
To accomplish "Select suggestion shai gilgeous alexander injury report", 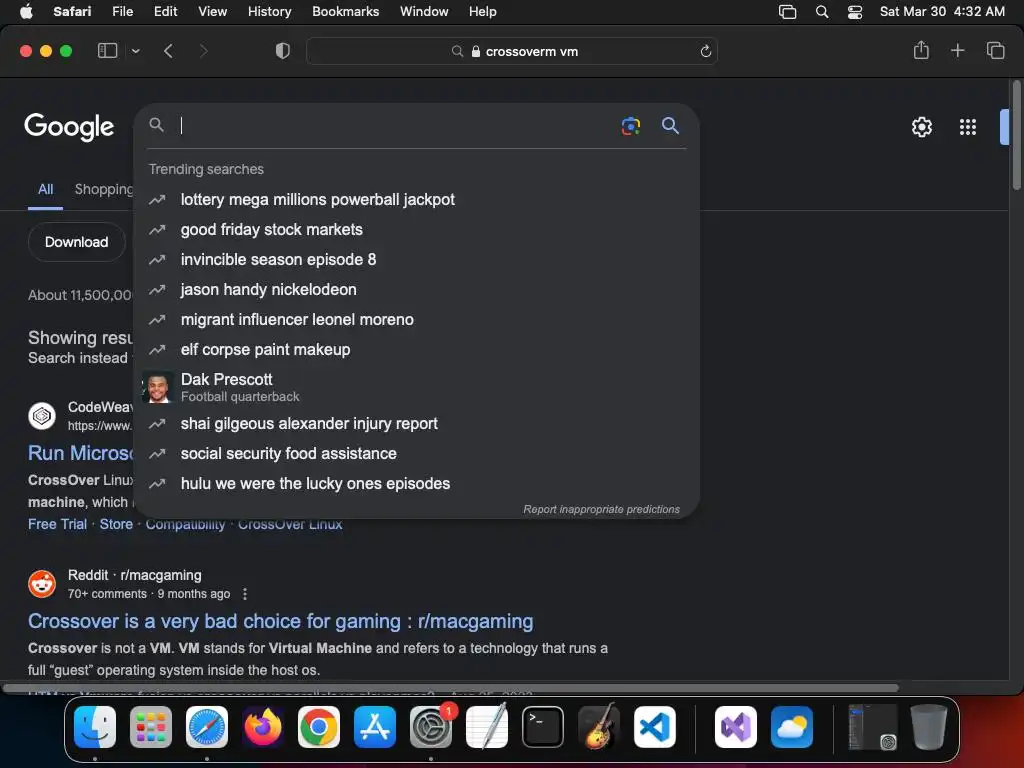I will (416, 423).
